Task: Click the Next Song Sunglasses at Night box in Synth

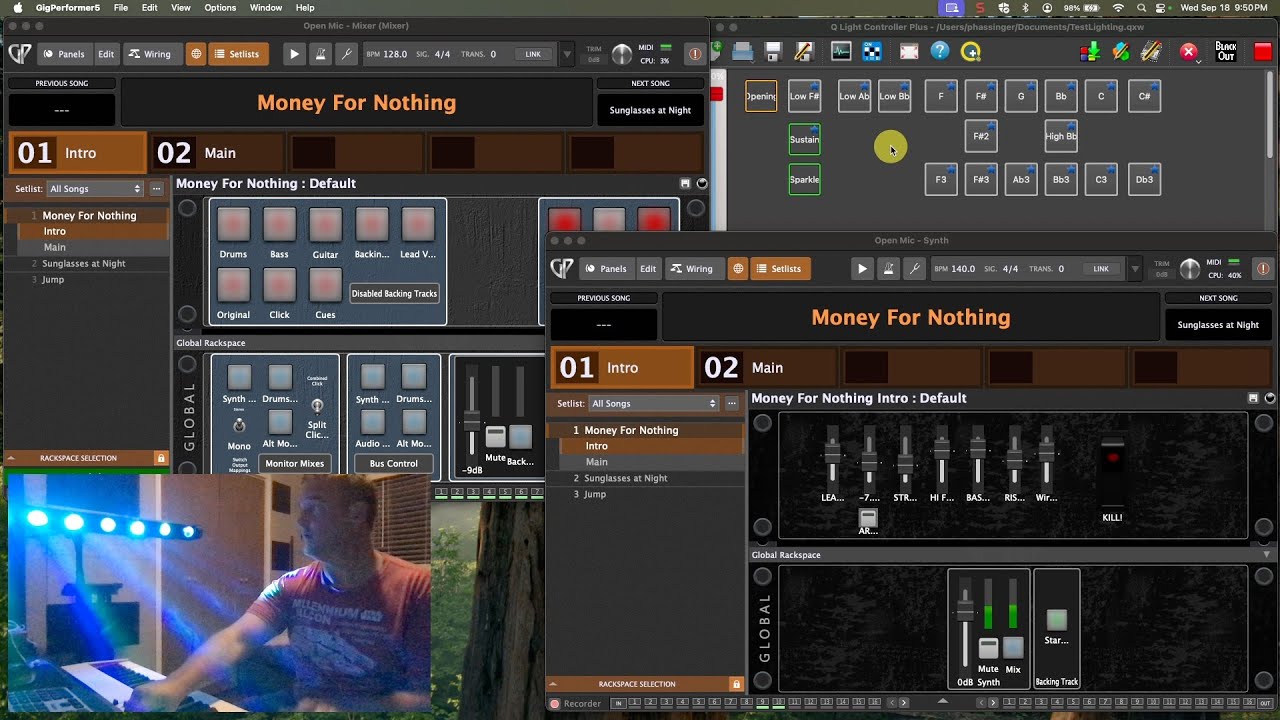Action: 1218,325
